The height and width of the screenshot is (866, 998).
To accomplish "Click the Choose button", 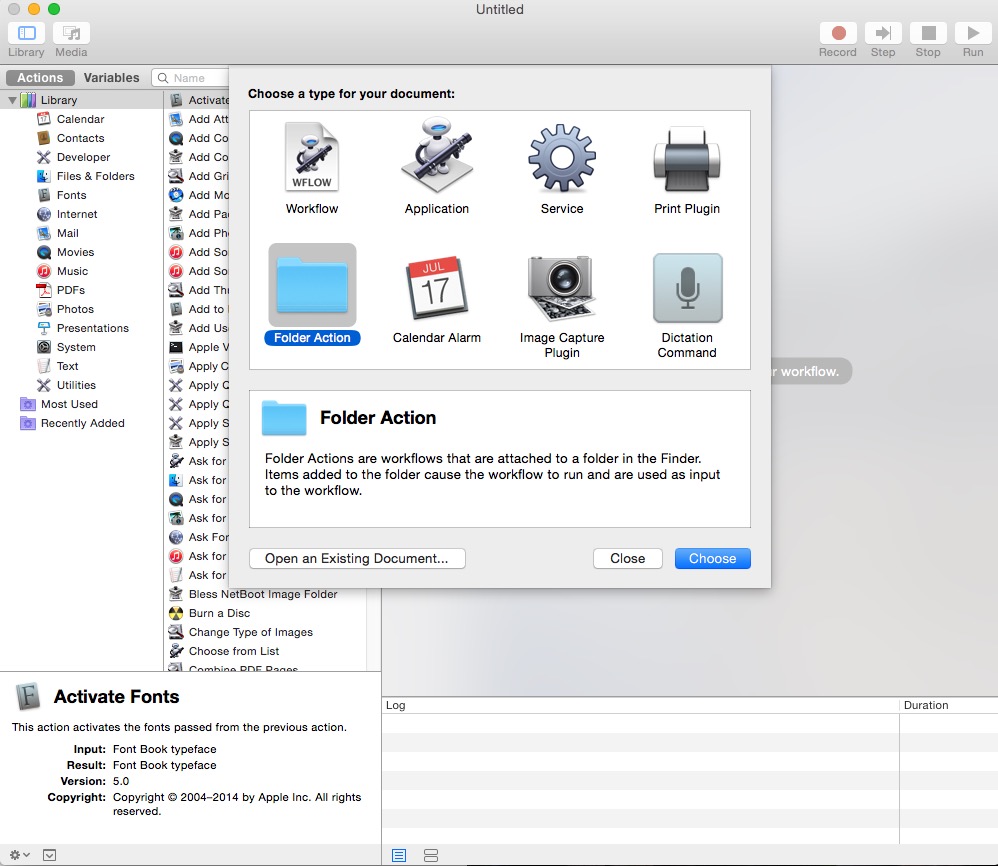I will (712, 559).
